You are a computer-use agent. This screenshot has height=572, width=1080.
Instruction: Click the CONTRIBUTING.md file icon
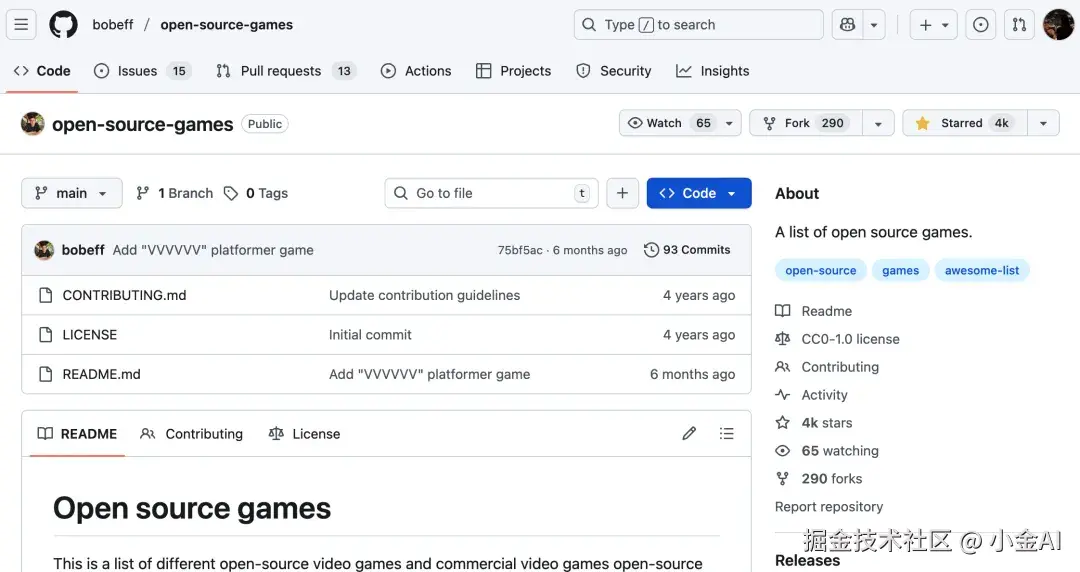tap(45, 296)
